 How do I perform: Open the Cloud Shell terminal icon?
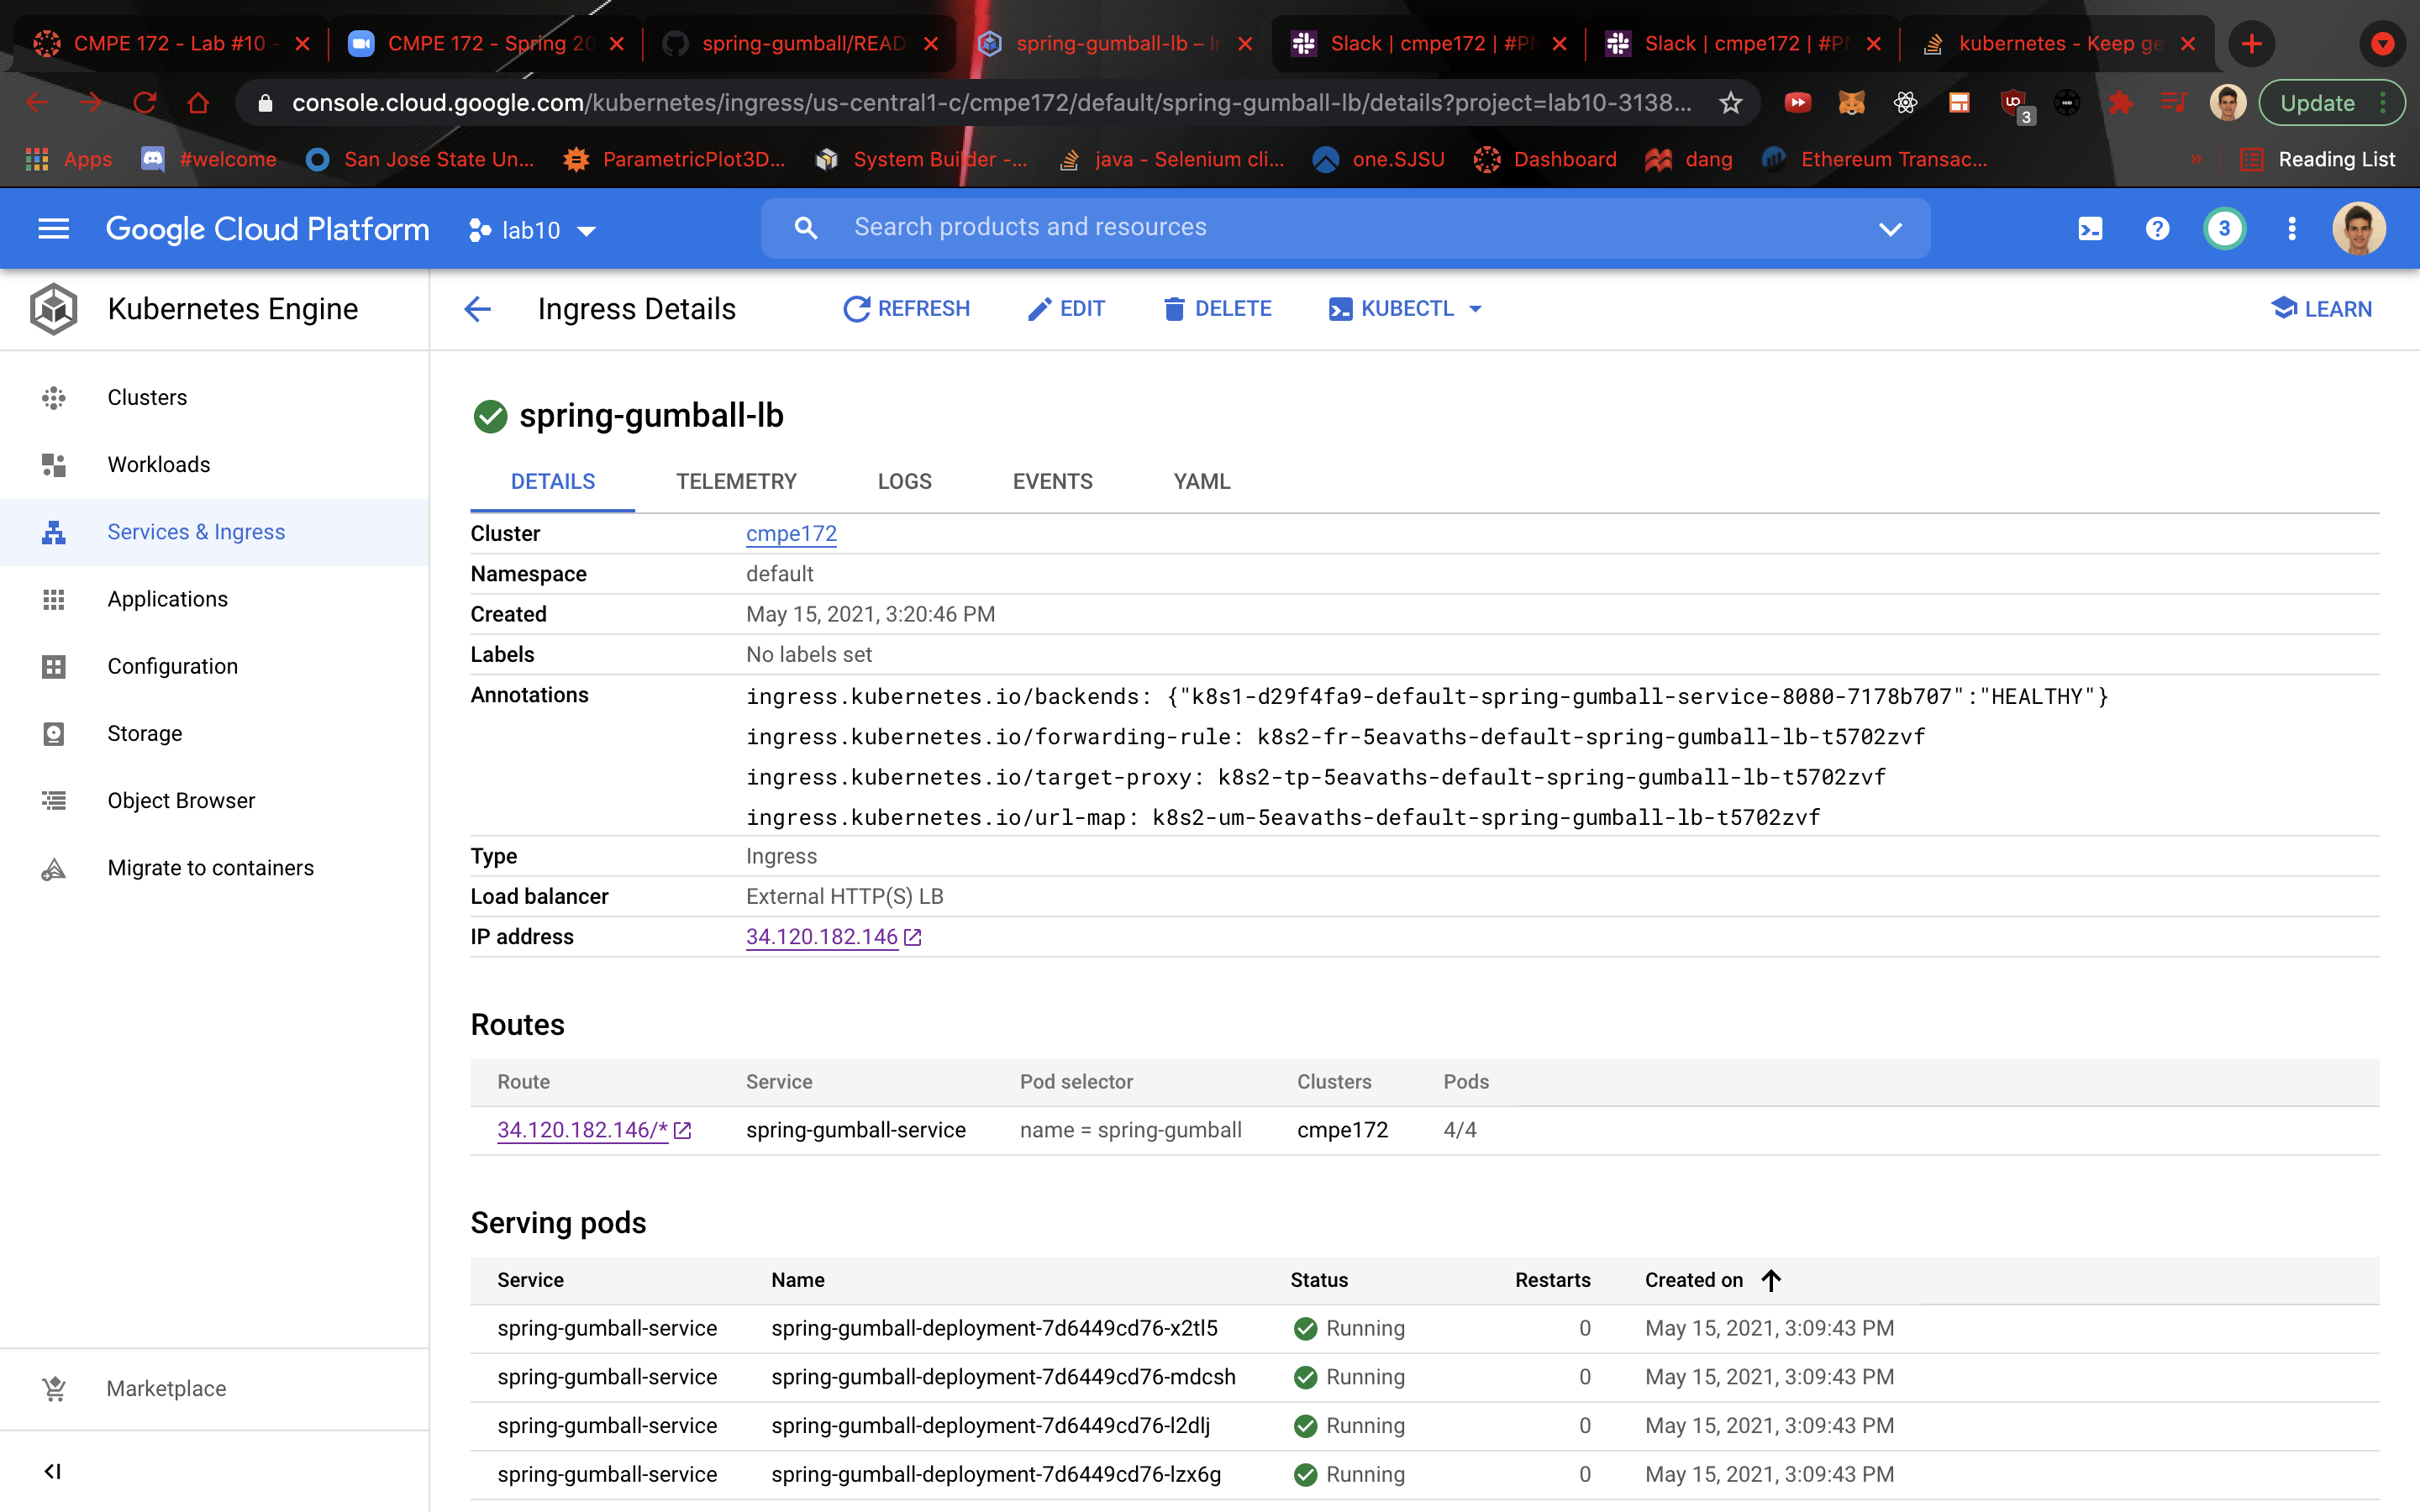pos(2090,229)
